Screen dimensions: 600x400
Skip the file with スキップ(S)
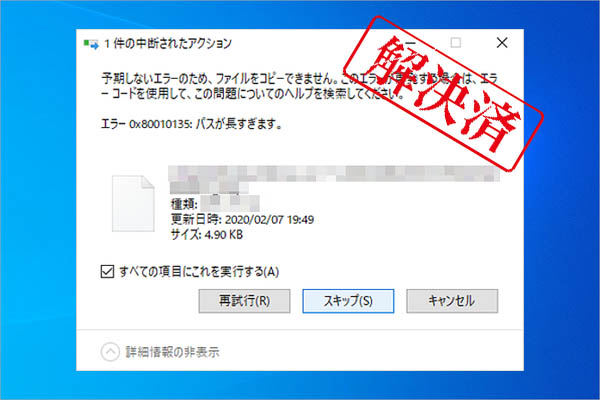click(x=348, y=301)
